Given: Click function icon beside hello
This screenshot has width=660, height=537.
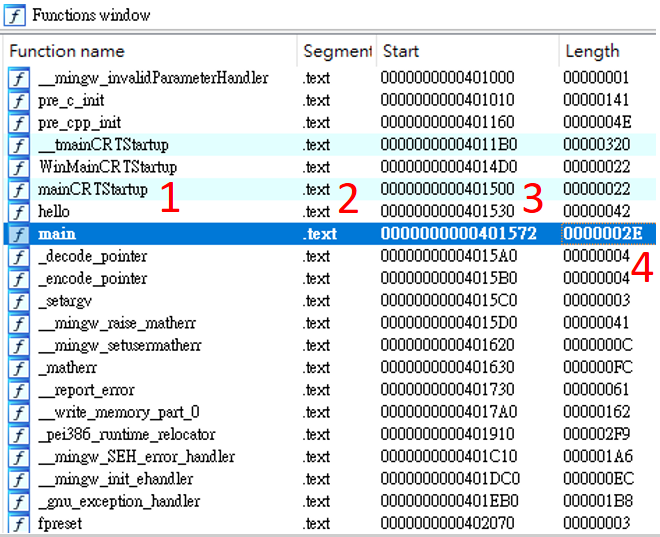Looking at the screenshot, I should 19,212.
